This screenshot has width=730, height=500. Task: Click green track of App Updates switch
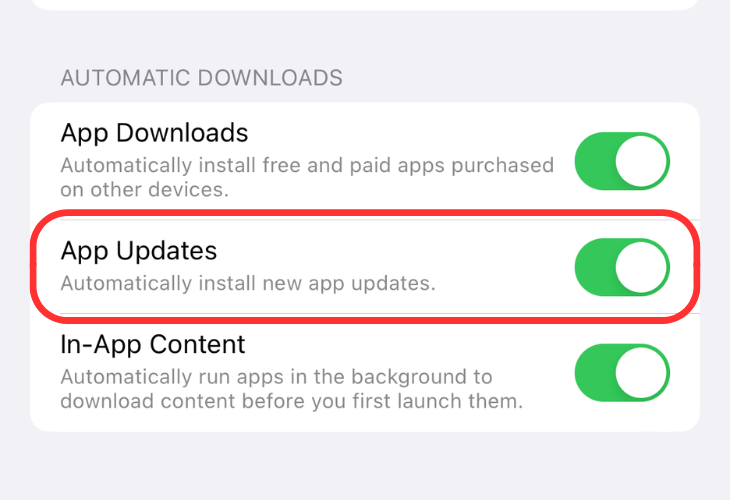[595, 267]
